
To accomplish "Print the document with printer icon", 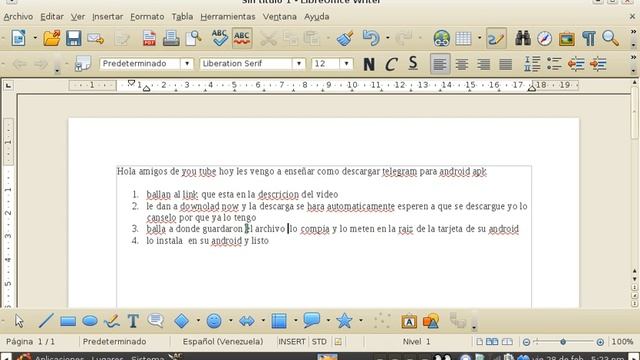I will (171, 38).
